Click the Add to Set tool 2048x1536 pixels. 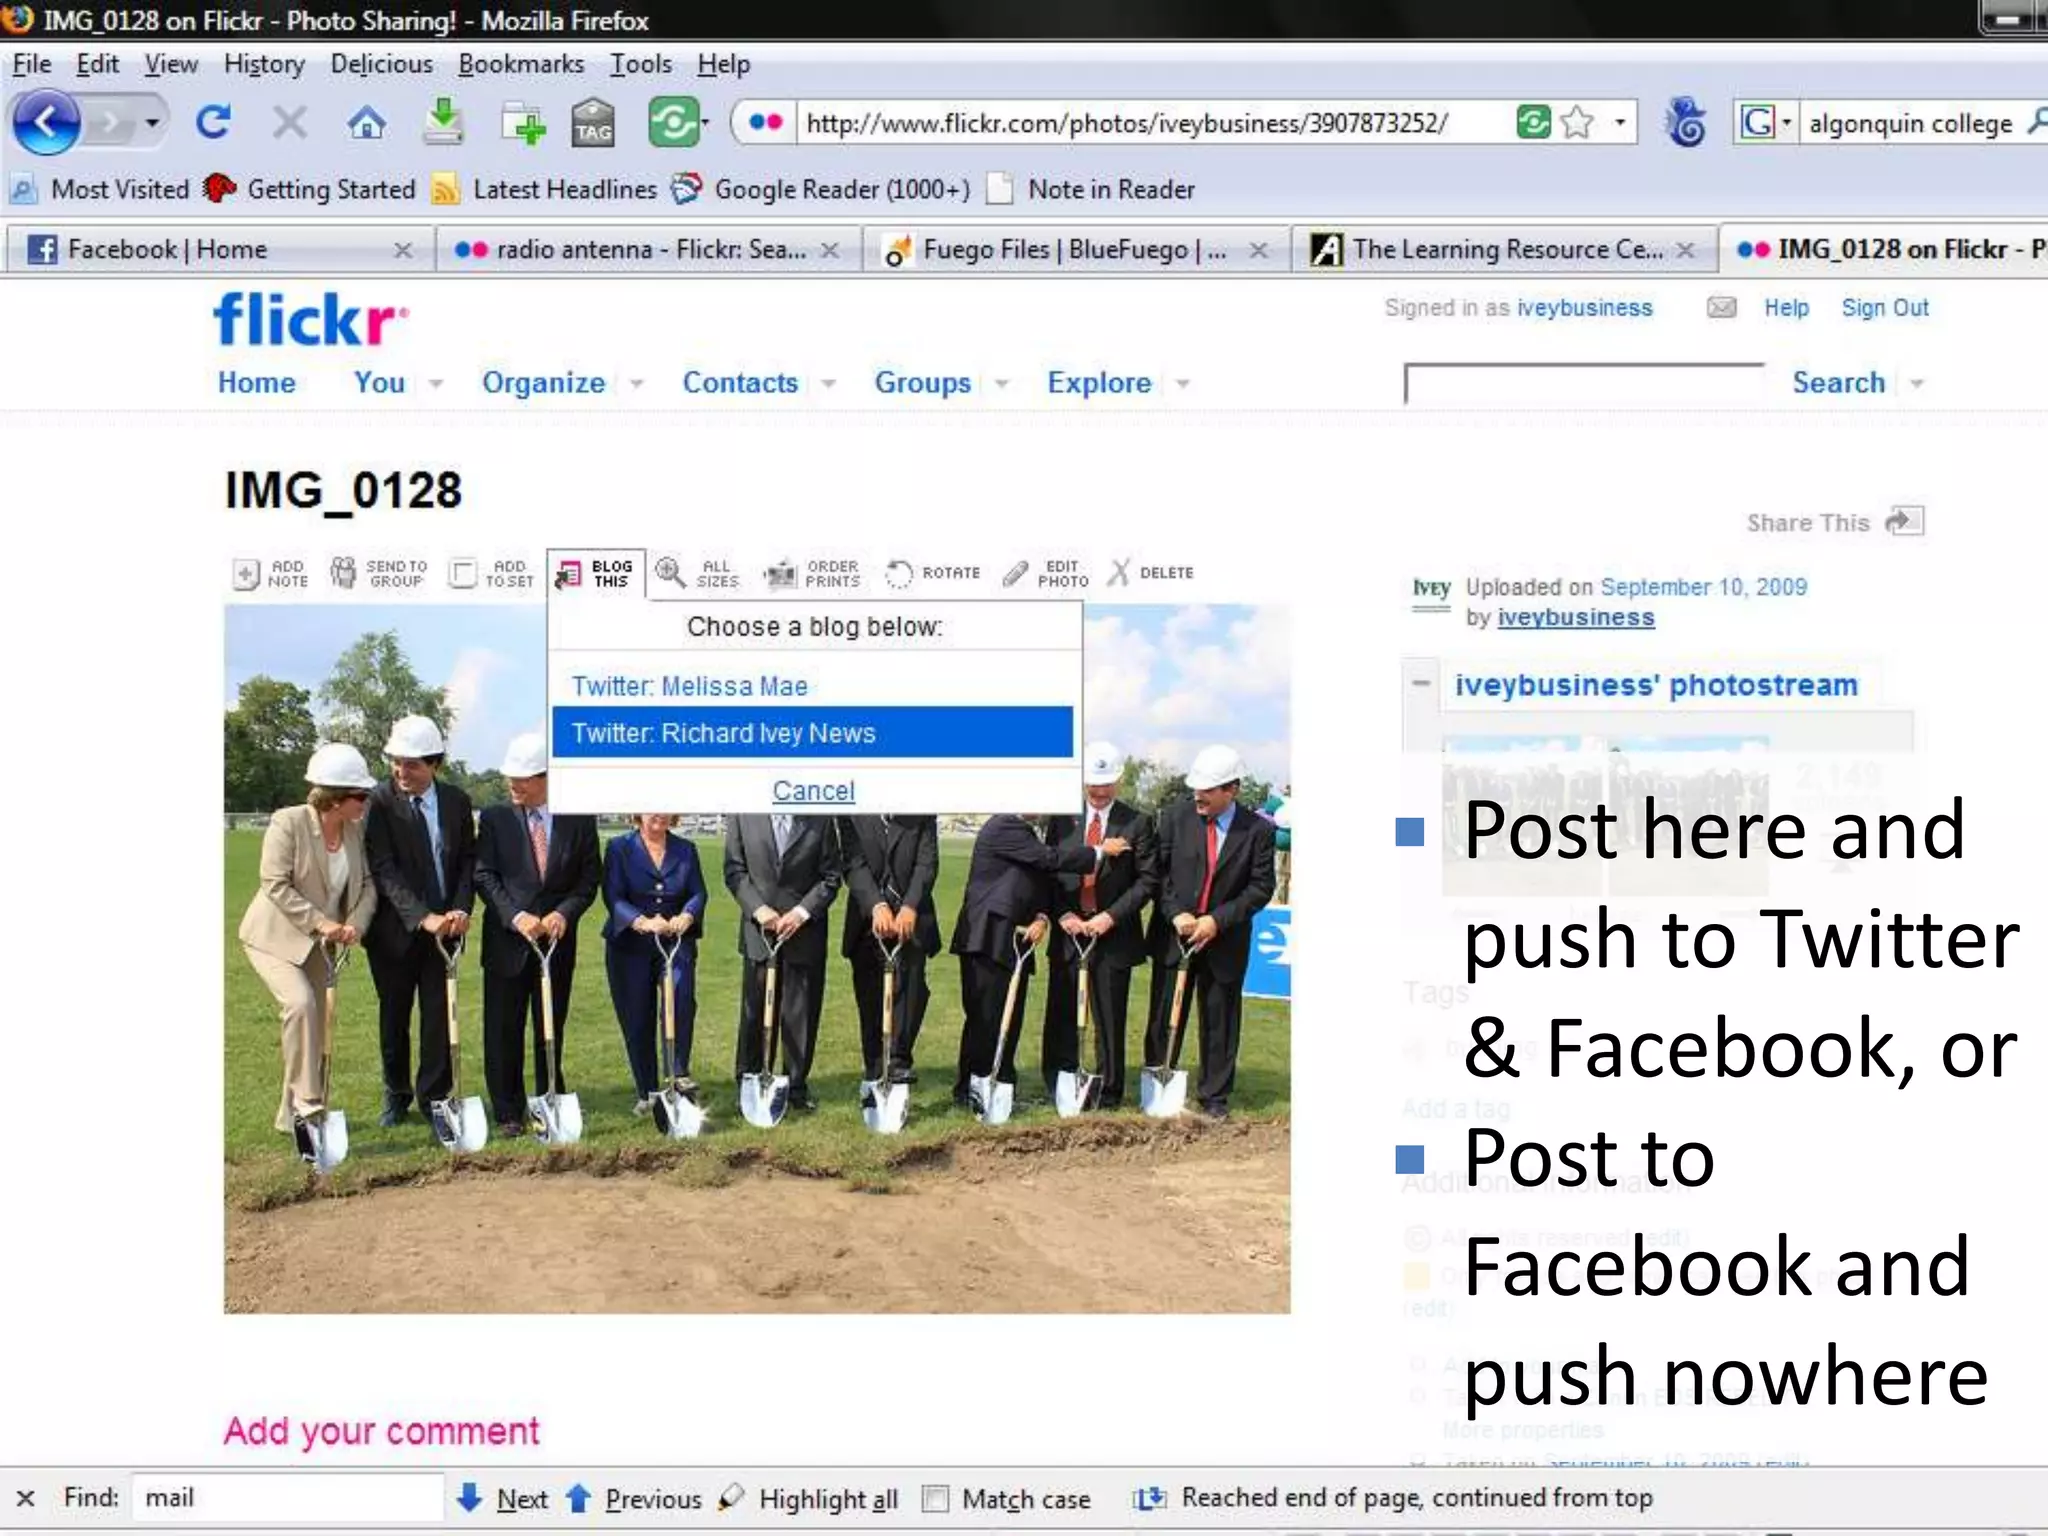pos(490,573)
